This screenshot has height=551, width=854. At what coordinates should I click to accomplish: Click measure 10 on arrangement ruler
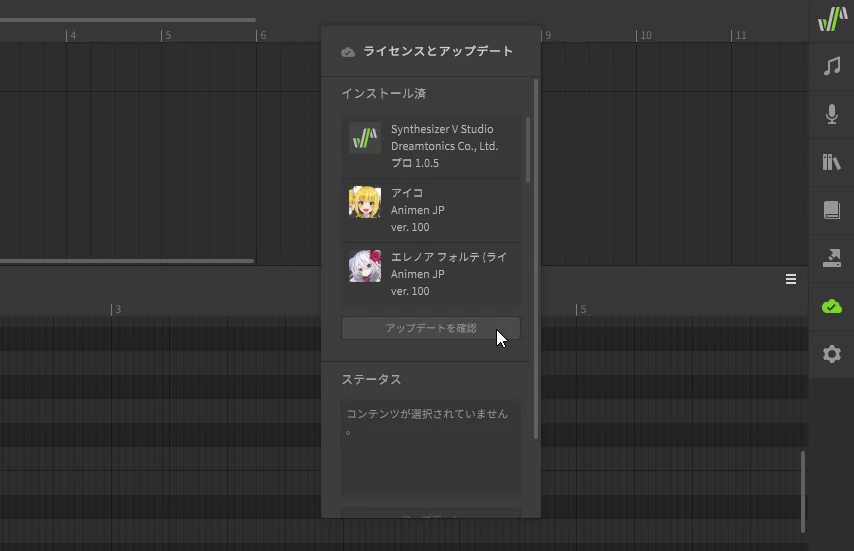point(645,35)
